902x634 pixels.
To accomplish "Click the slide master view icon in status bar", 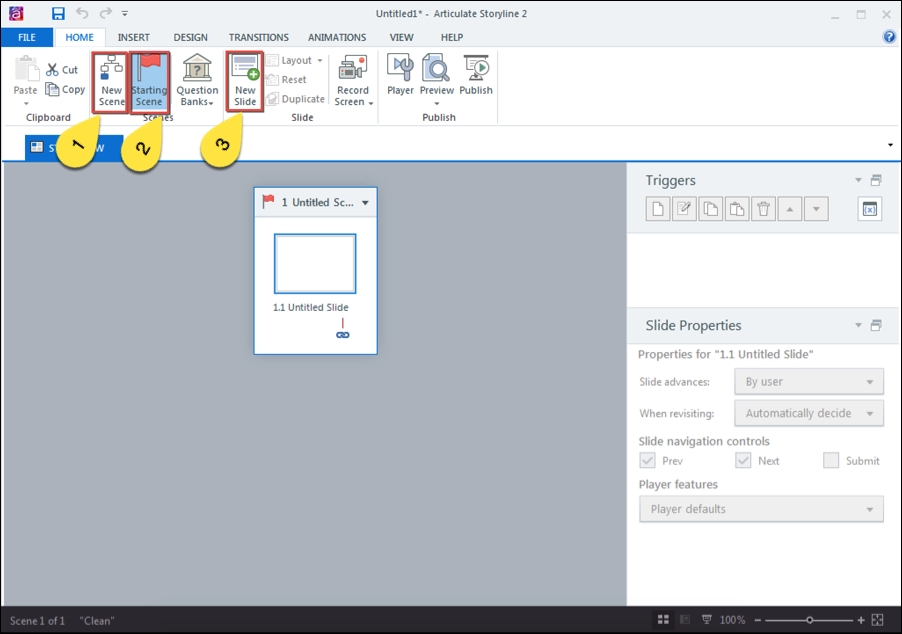I will (x=706, y=620).
